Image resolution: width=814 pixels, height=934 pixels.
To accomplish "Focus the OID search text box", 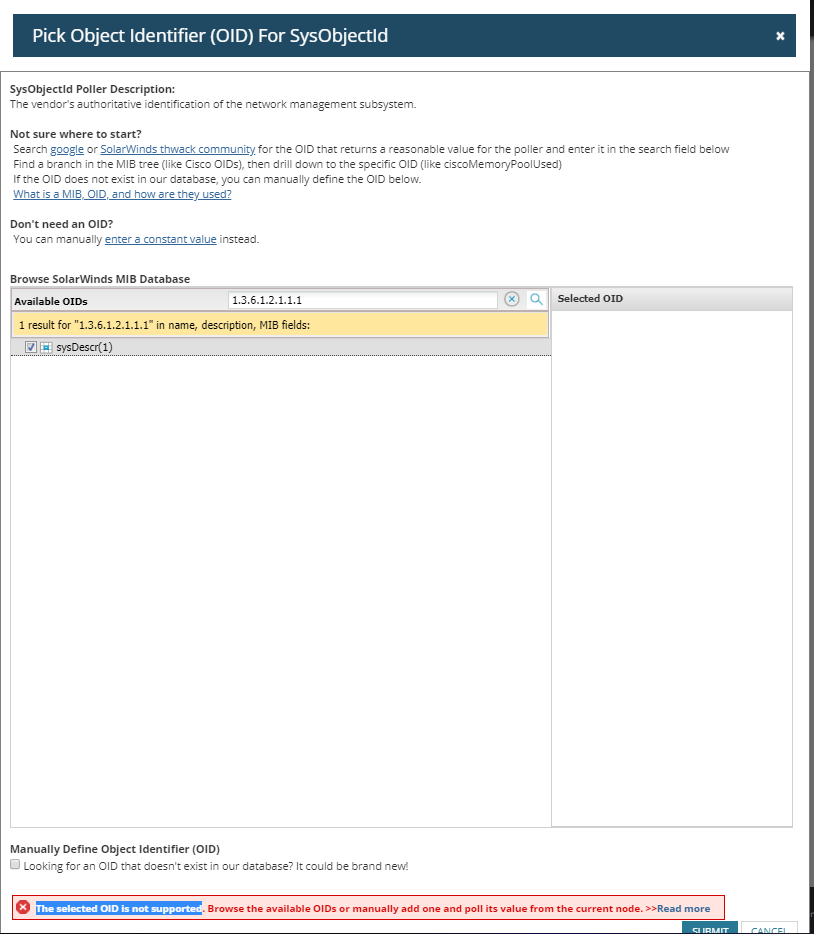I will (362, 300).
